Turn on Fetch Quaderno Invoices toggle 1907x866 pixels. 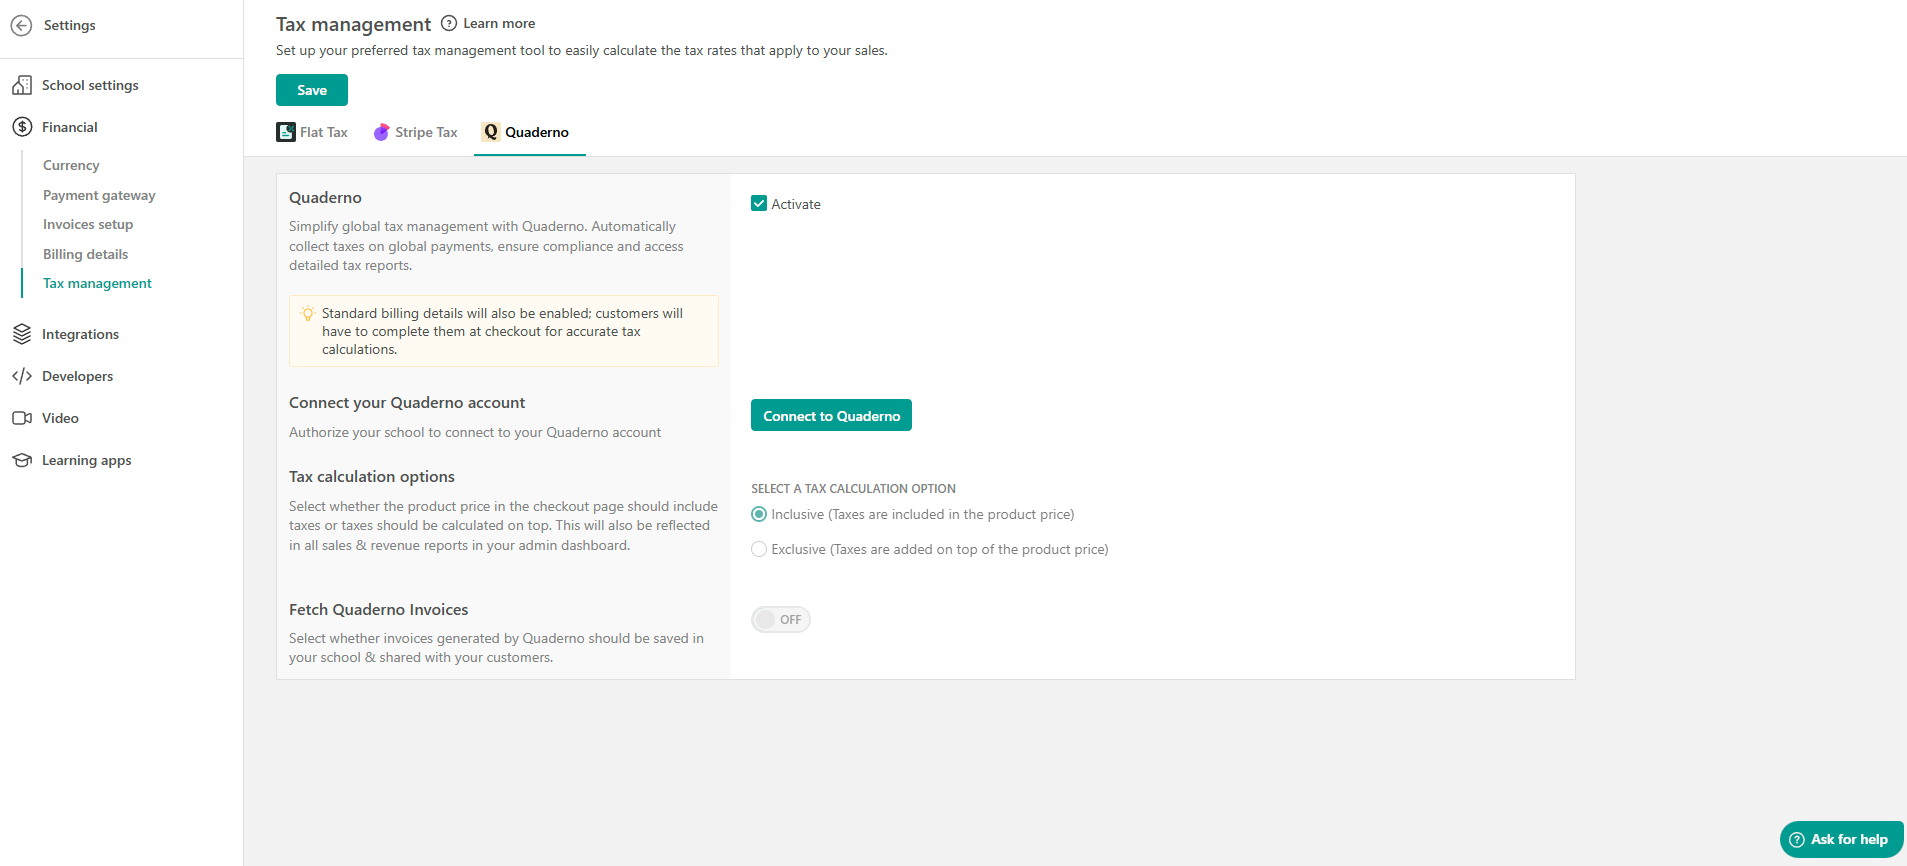781,619
